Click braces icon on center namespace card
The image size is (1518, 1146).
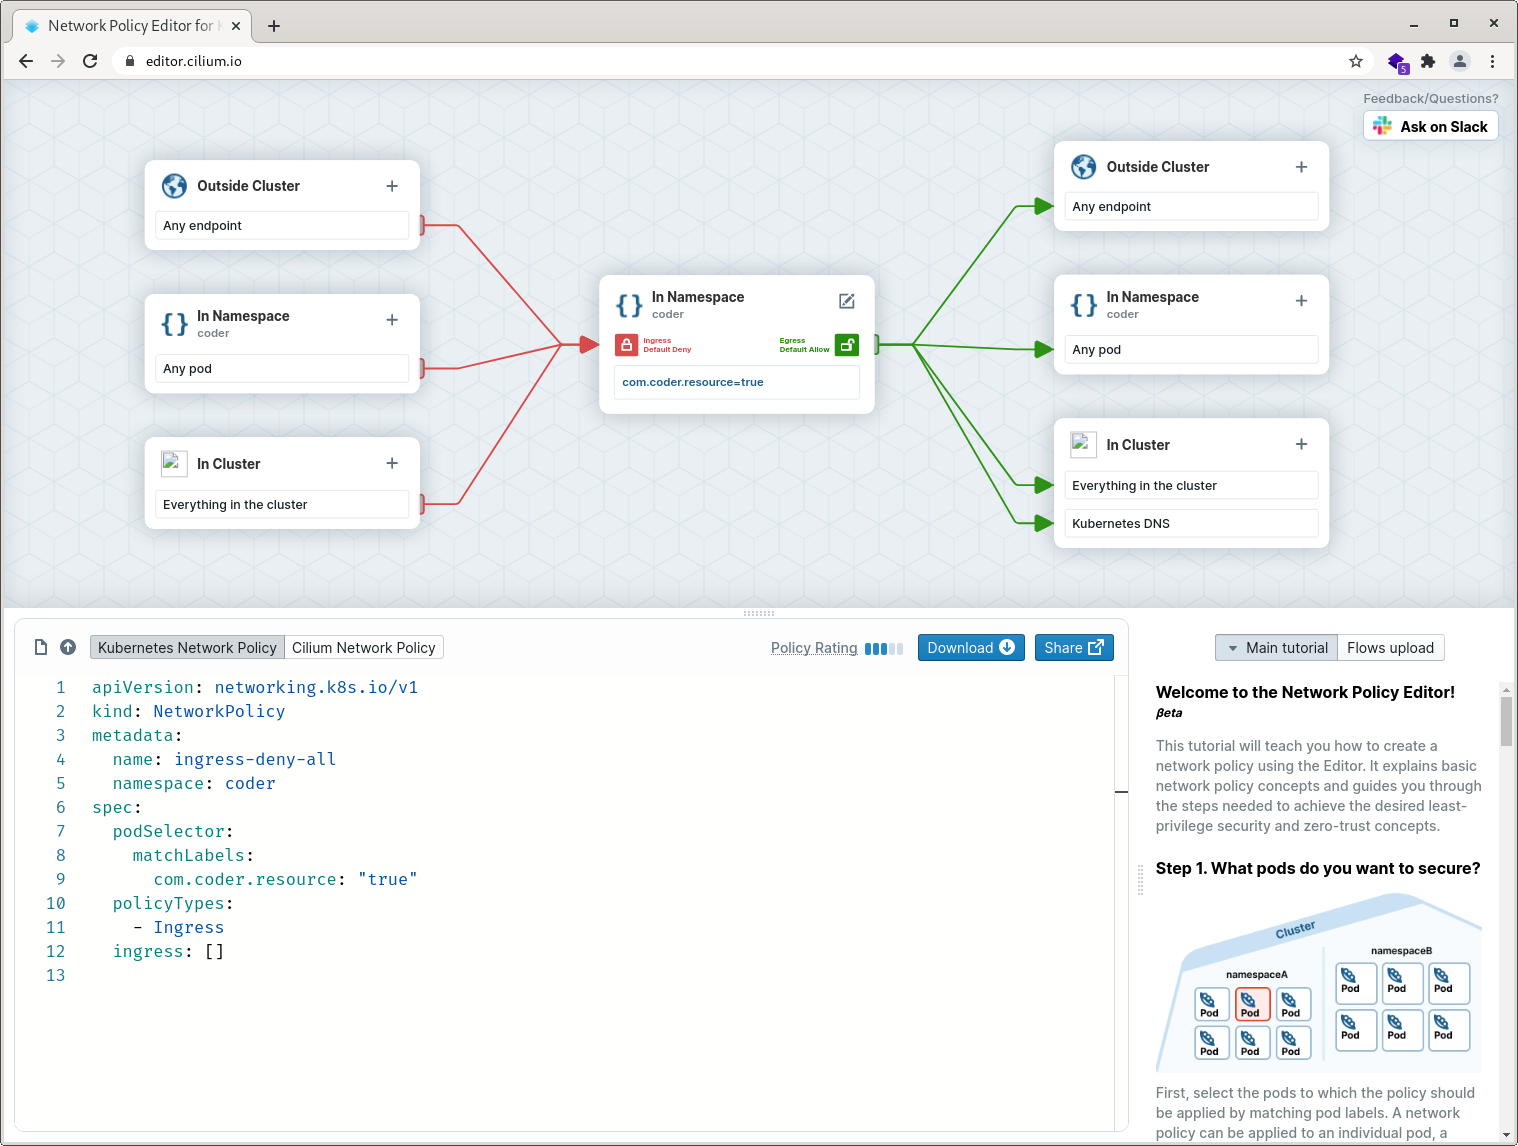tap(629, 305)
